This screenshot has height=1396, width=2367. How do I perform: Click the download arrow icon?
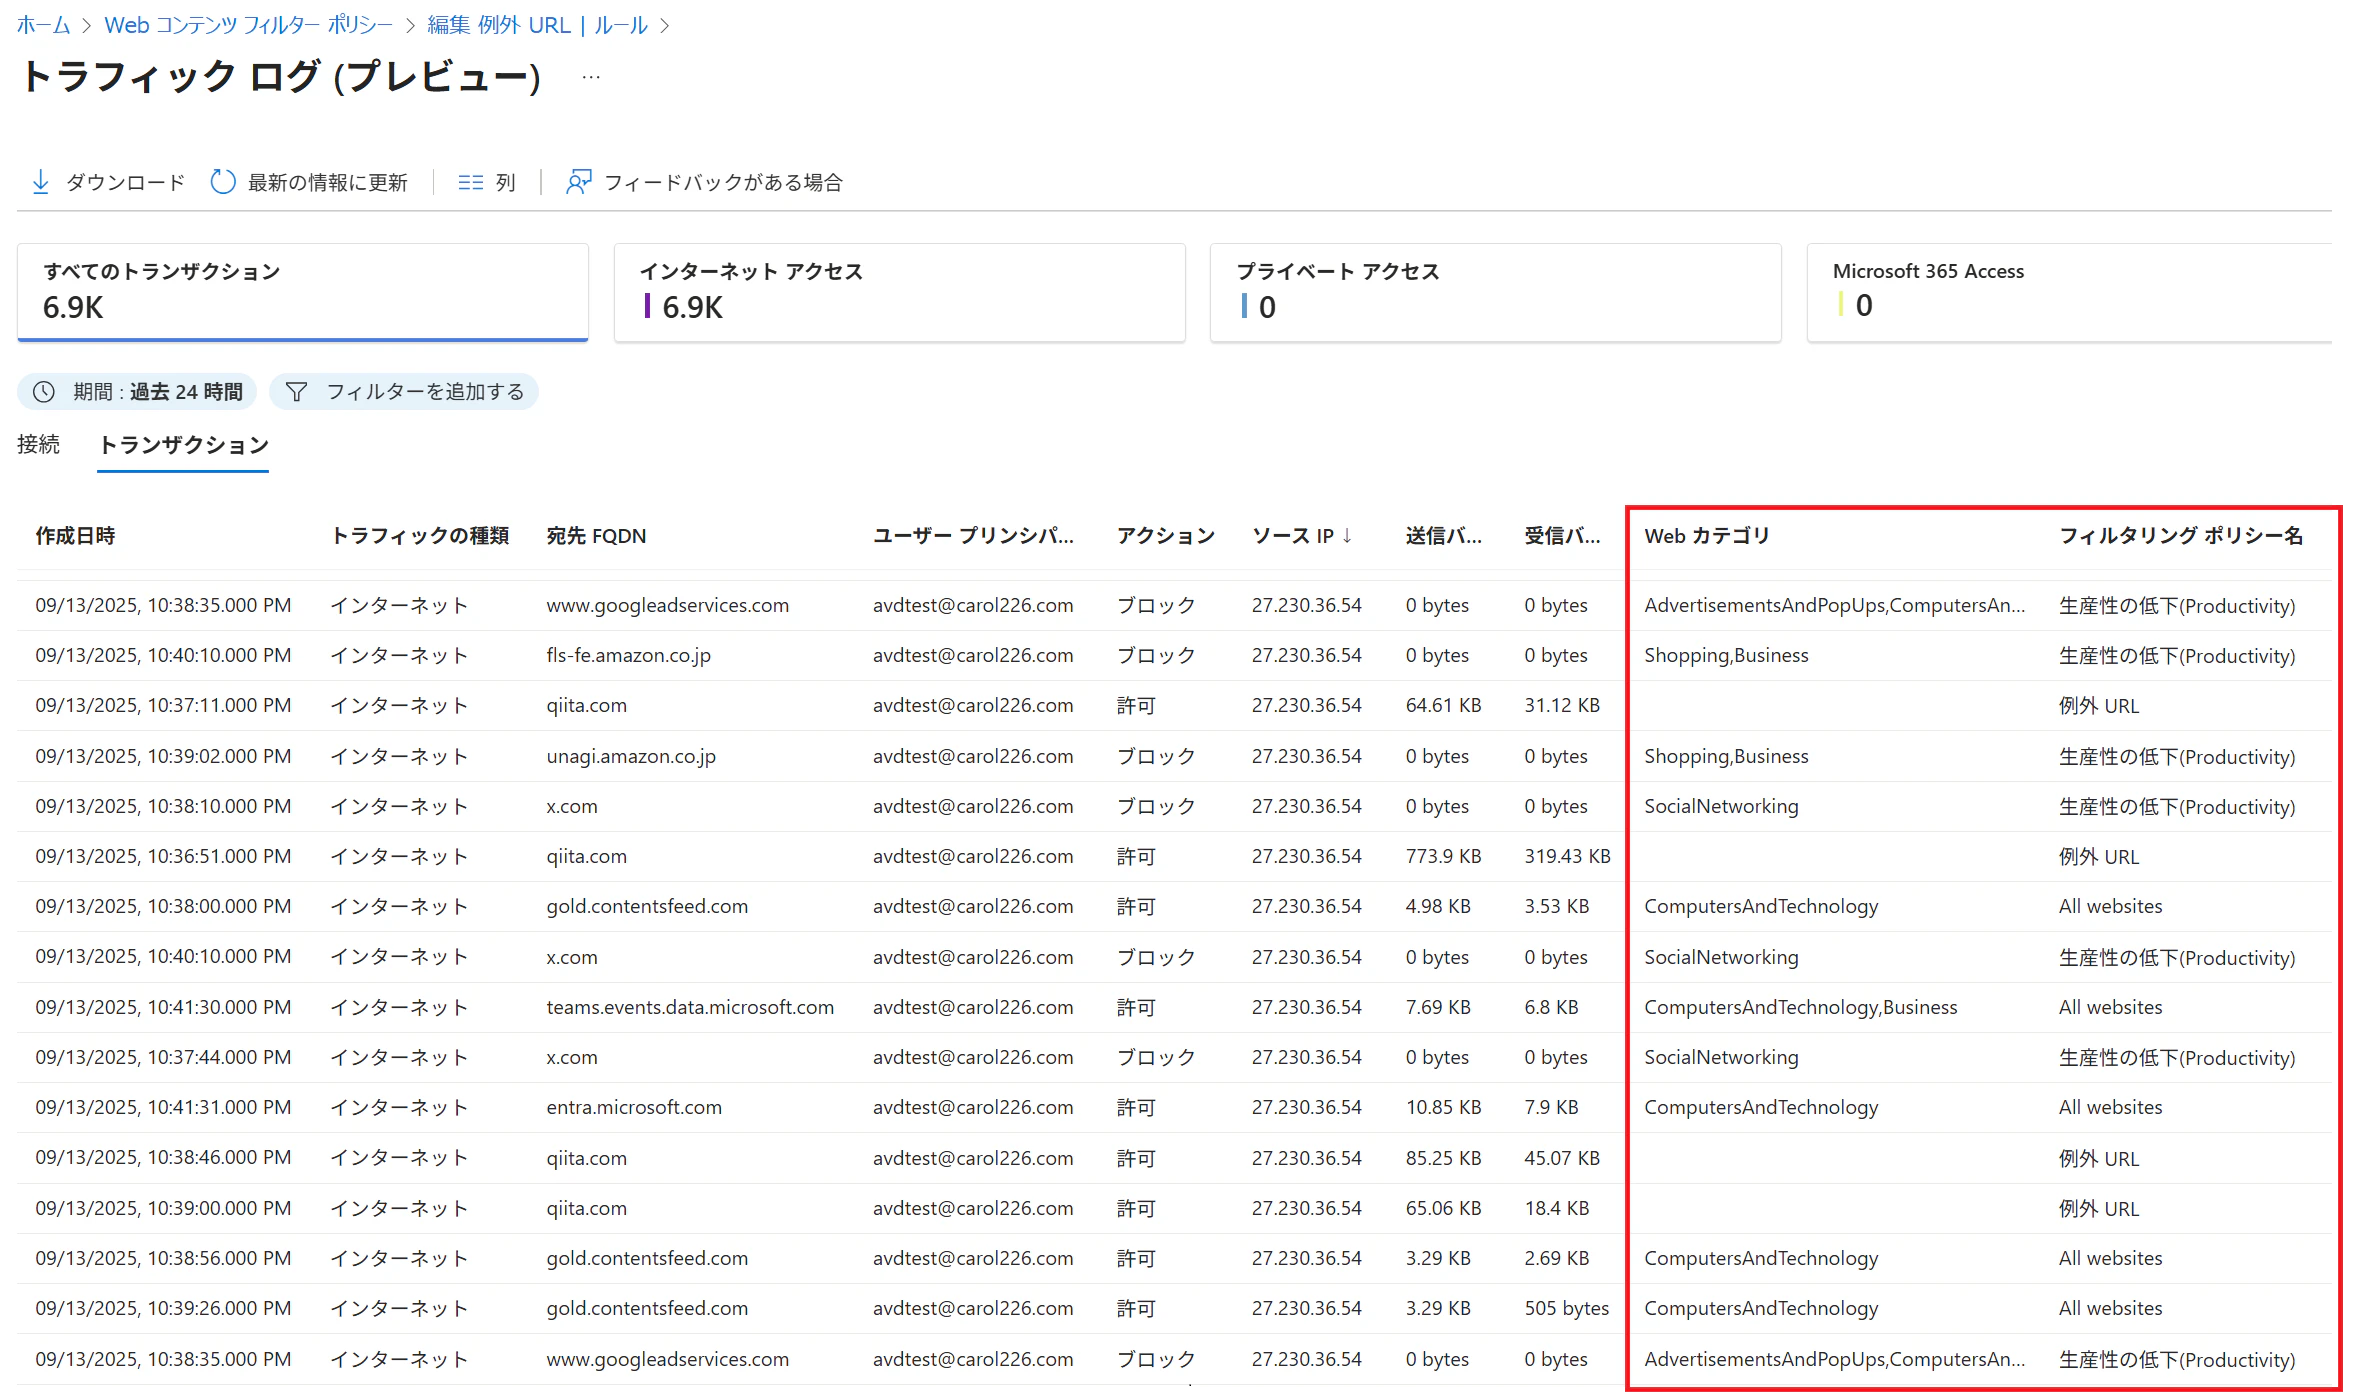click(x=41, y=182)
